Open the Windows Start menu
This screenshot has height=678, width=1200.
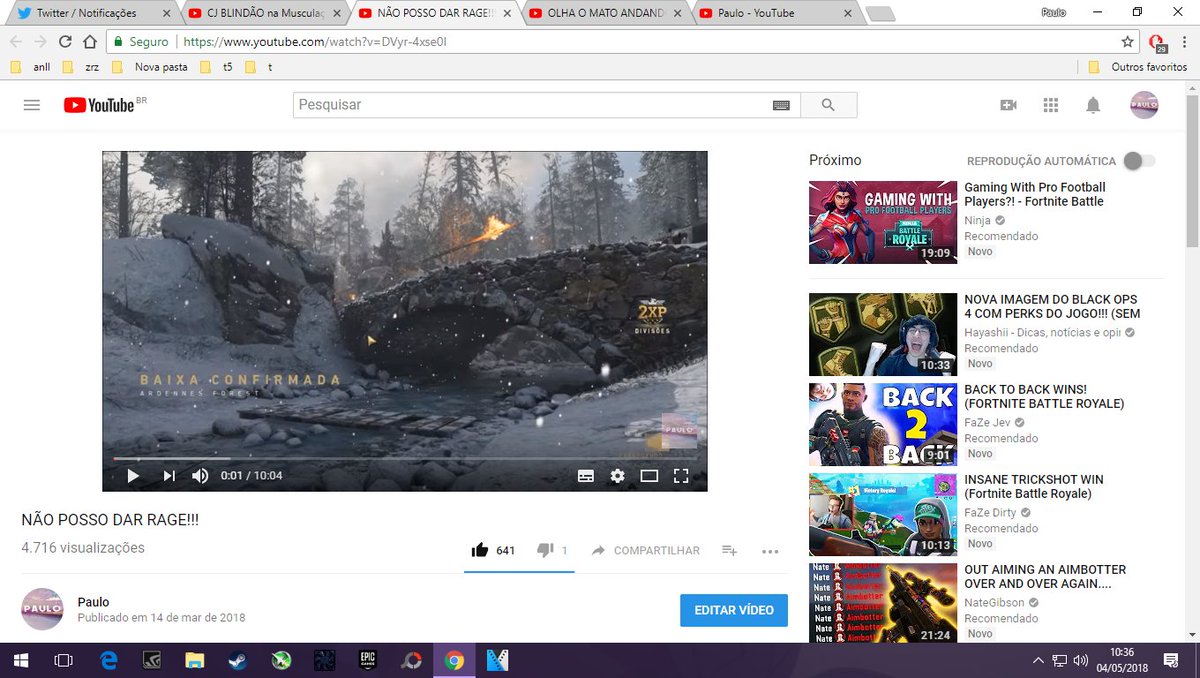click(20, 660)
